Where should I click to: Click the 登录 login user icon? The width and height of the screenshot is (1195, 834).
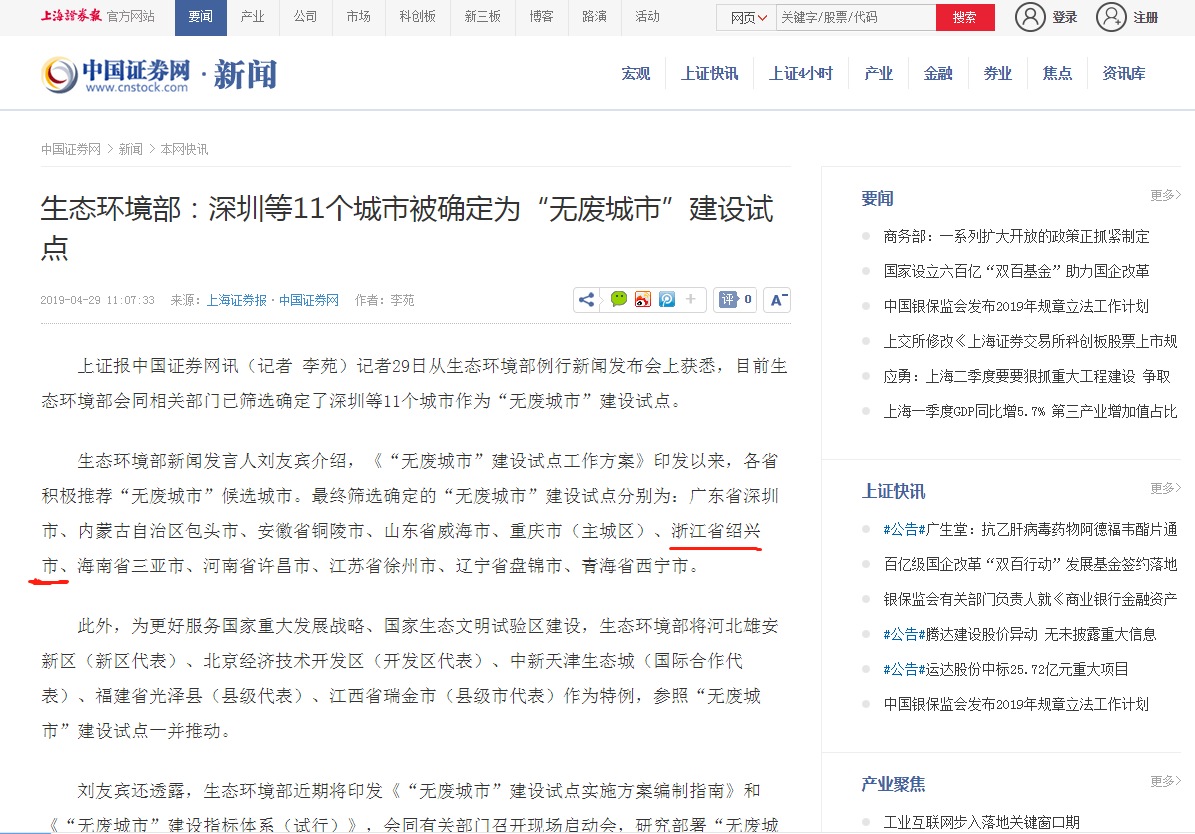[1030, 17]
